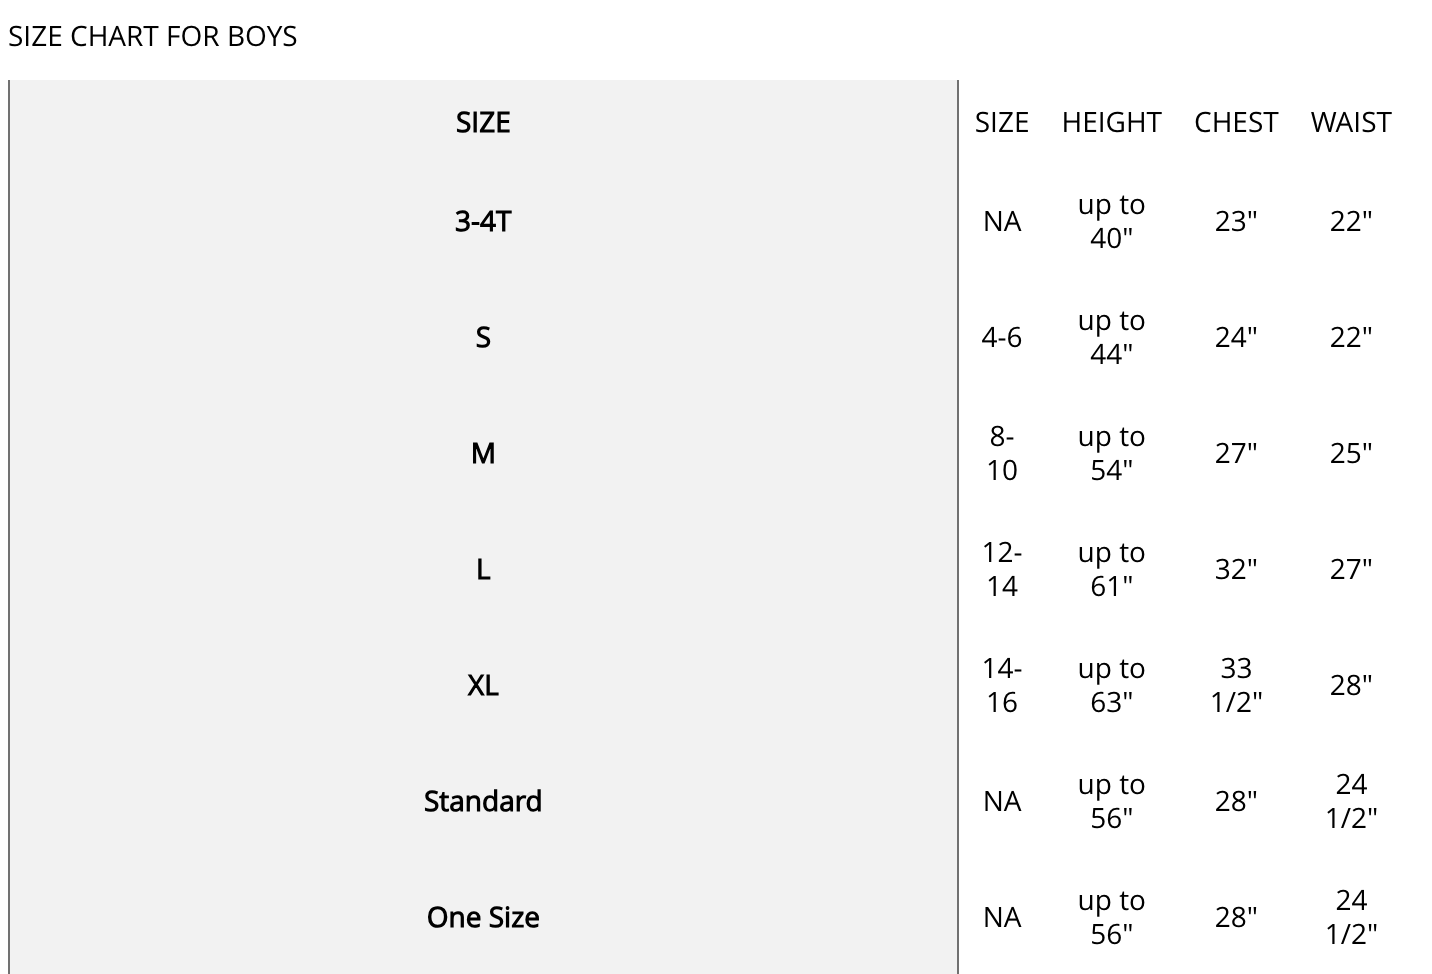This screenshot has width=1432, height=974.
Task: Select the 12-14 size cell
Action: point(1002,569)
